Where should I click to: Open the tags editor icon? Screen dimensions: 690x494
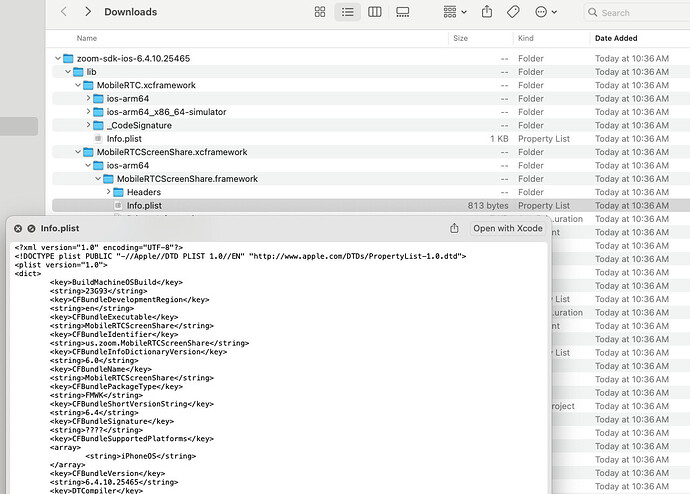[x=513, y=12]
